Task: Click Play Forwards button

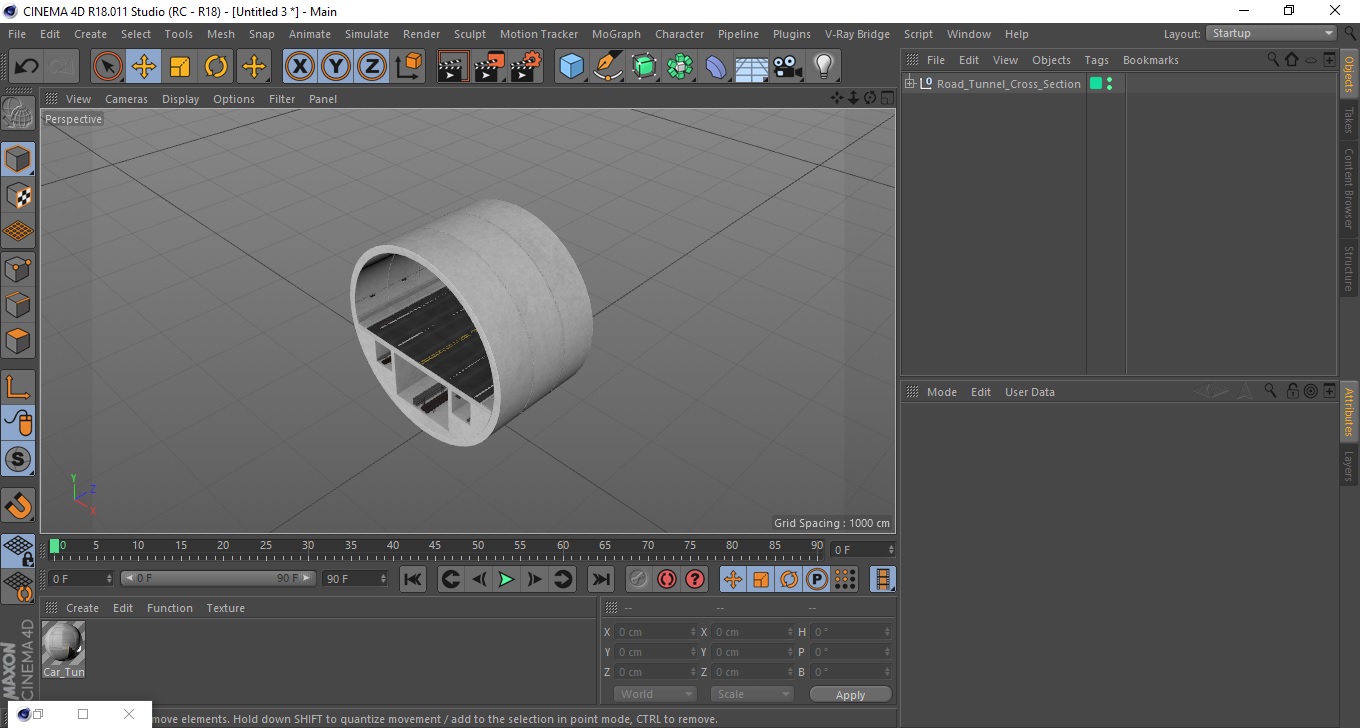Action: (x=507, y=579)
